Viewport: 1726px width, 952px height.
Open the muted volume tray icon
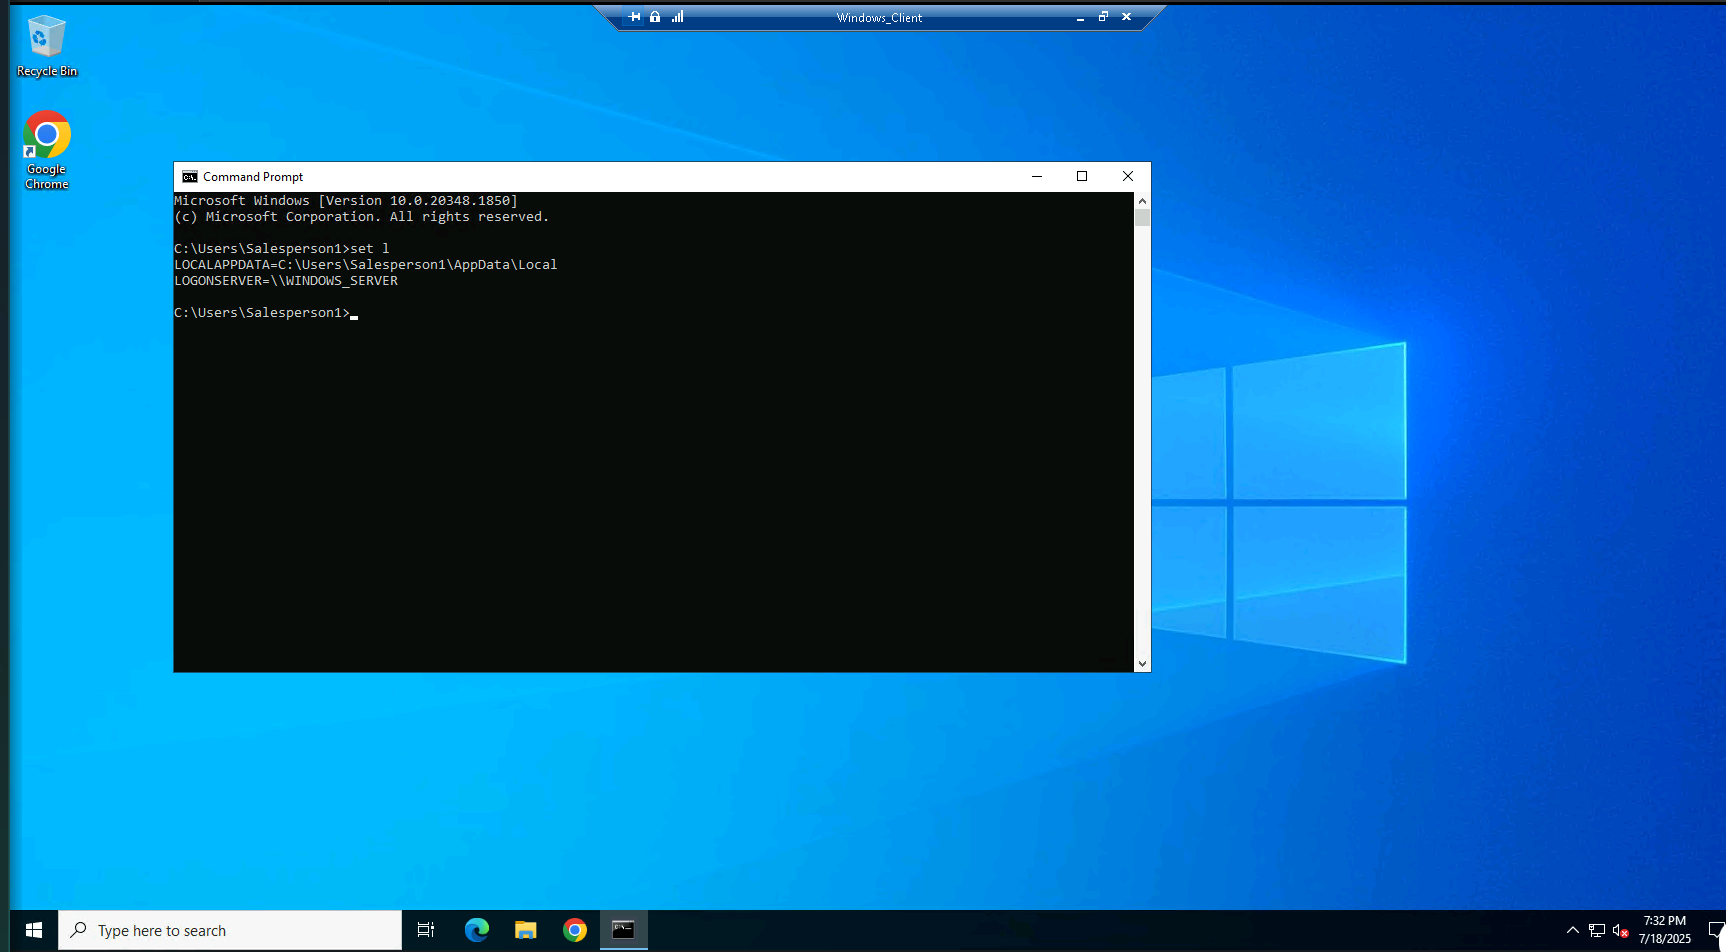1621,930
